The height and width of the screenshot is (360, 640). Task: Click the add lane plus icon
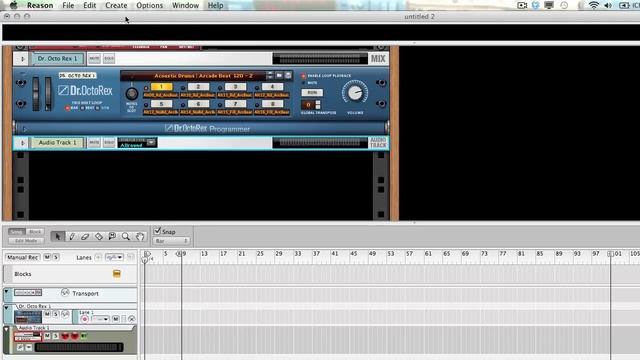pos(98,257)
